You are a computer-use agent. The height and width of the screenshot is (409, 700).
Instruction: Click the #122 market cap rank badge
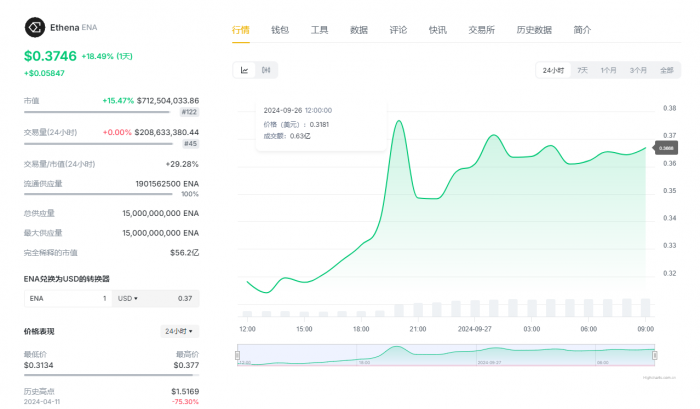(189, 112)
